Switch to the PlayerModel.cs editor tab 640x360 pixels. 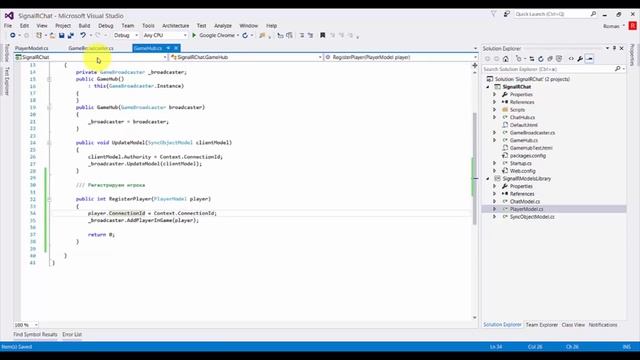coord(31,48)
